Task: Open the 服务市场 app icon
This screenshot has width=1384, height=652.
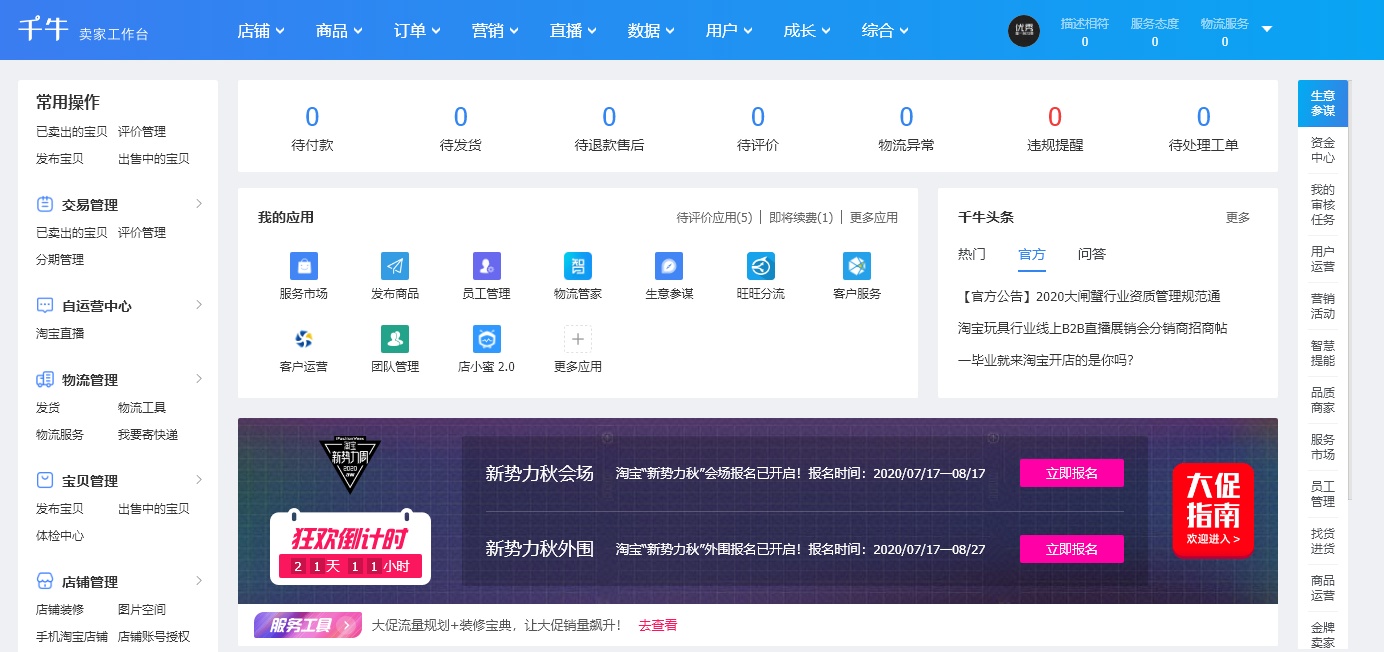Action: (303, 265)
